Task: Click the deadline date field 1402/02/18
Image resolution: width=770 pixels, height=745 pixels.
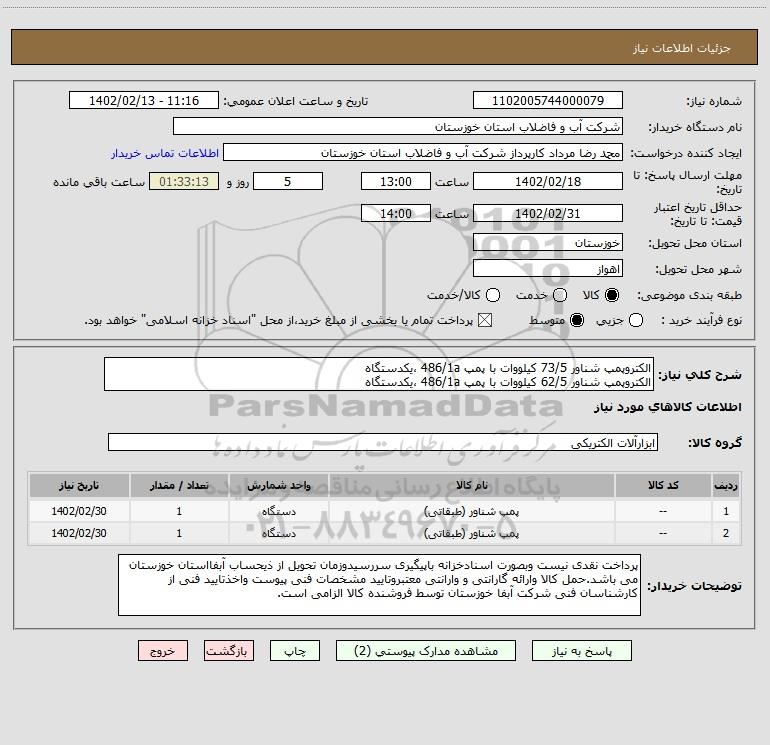Action: [x=548, y=181]
